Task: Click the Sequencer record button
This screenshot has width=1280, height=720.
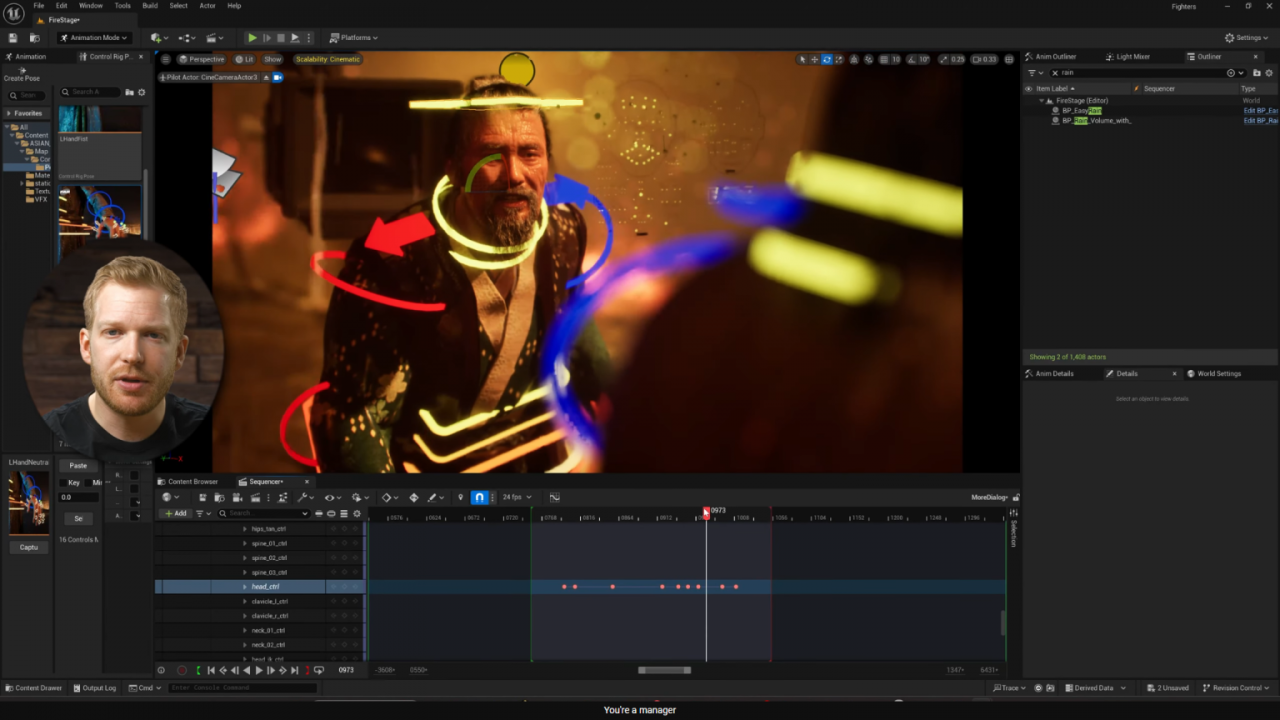Action: (182, 670)
